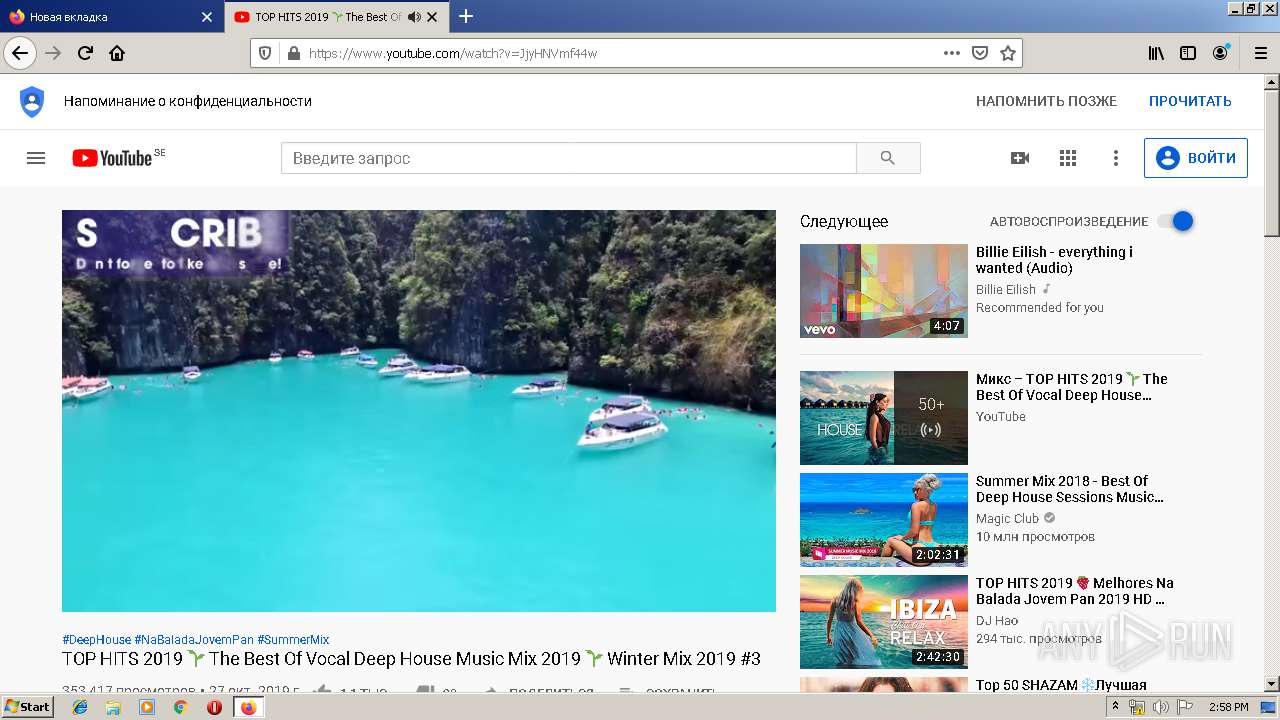Open YouTube settings three-dot menu
Screen dimensions: 1280x720
[1116, 158]
